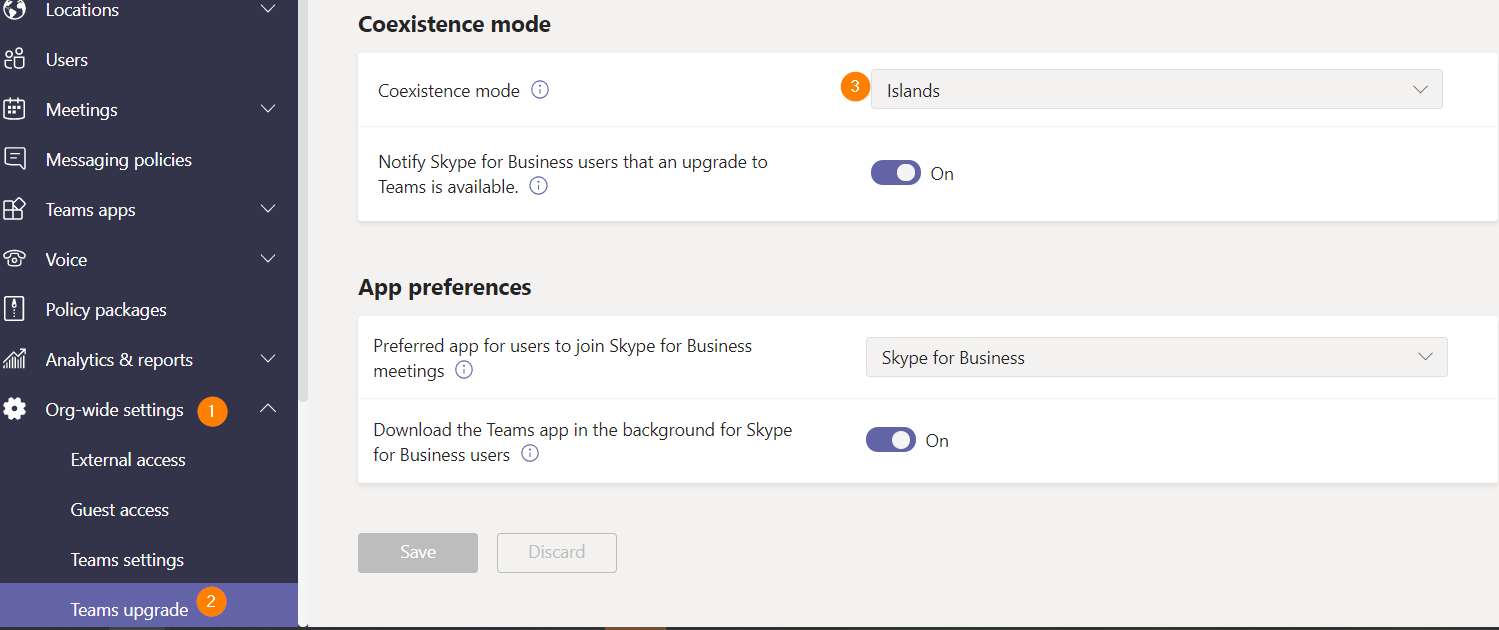Click the Save button
The image size is (1499, 630).
point(418,552)
